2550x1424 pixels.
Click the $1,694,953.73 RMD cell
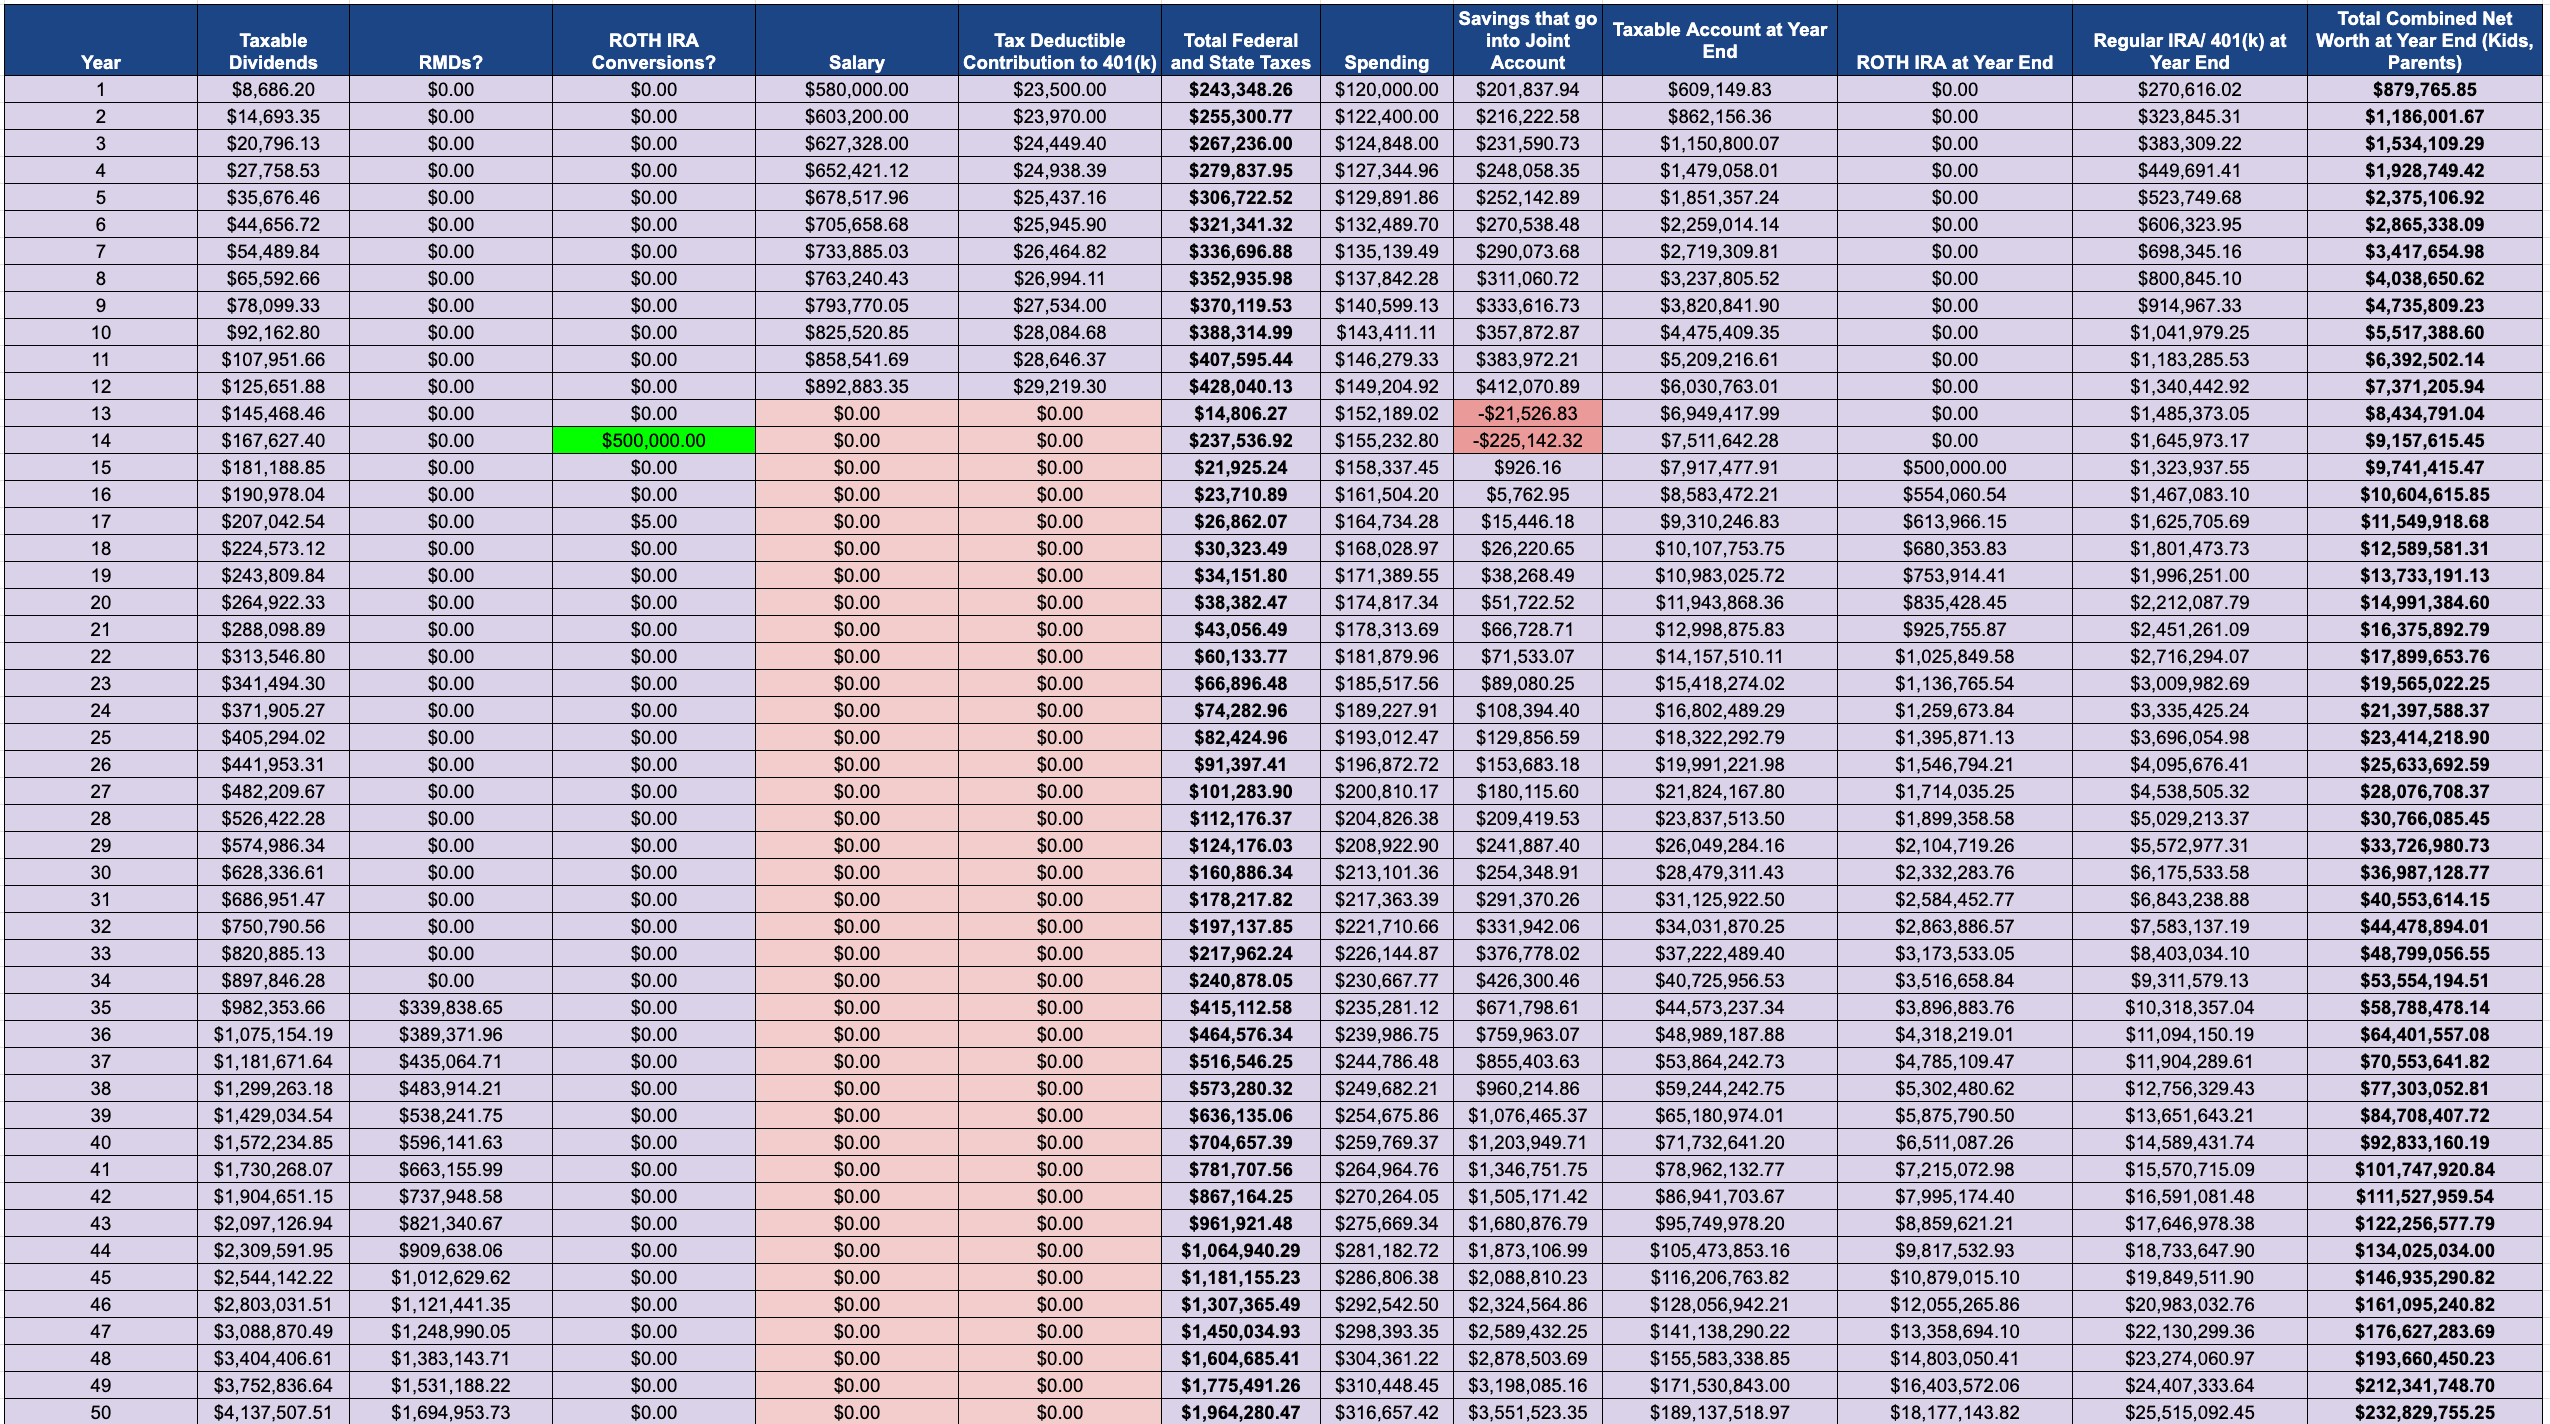[x=450, y=1412]
